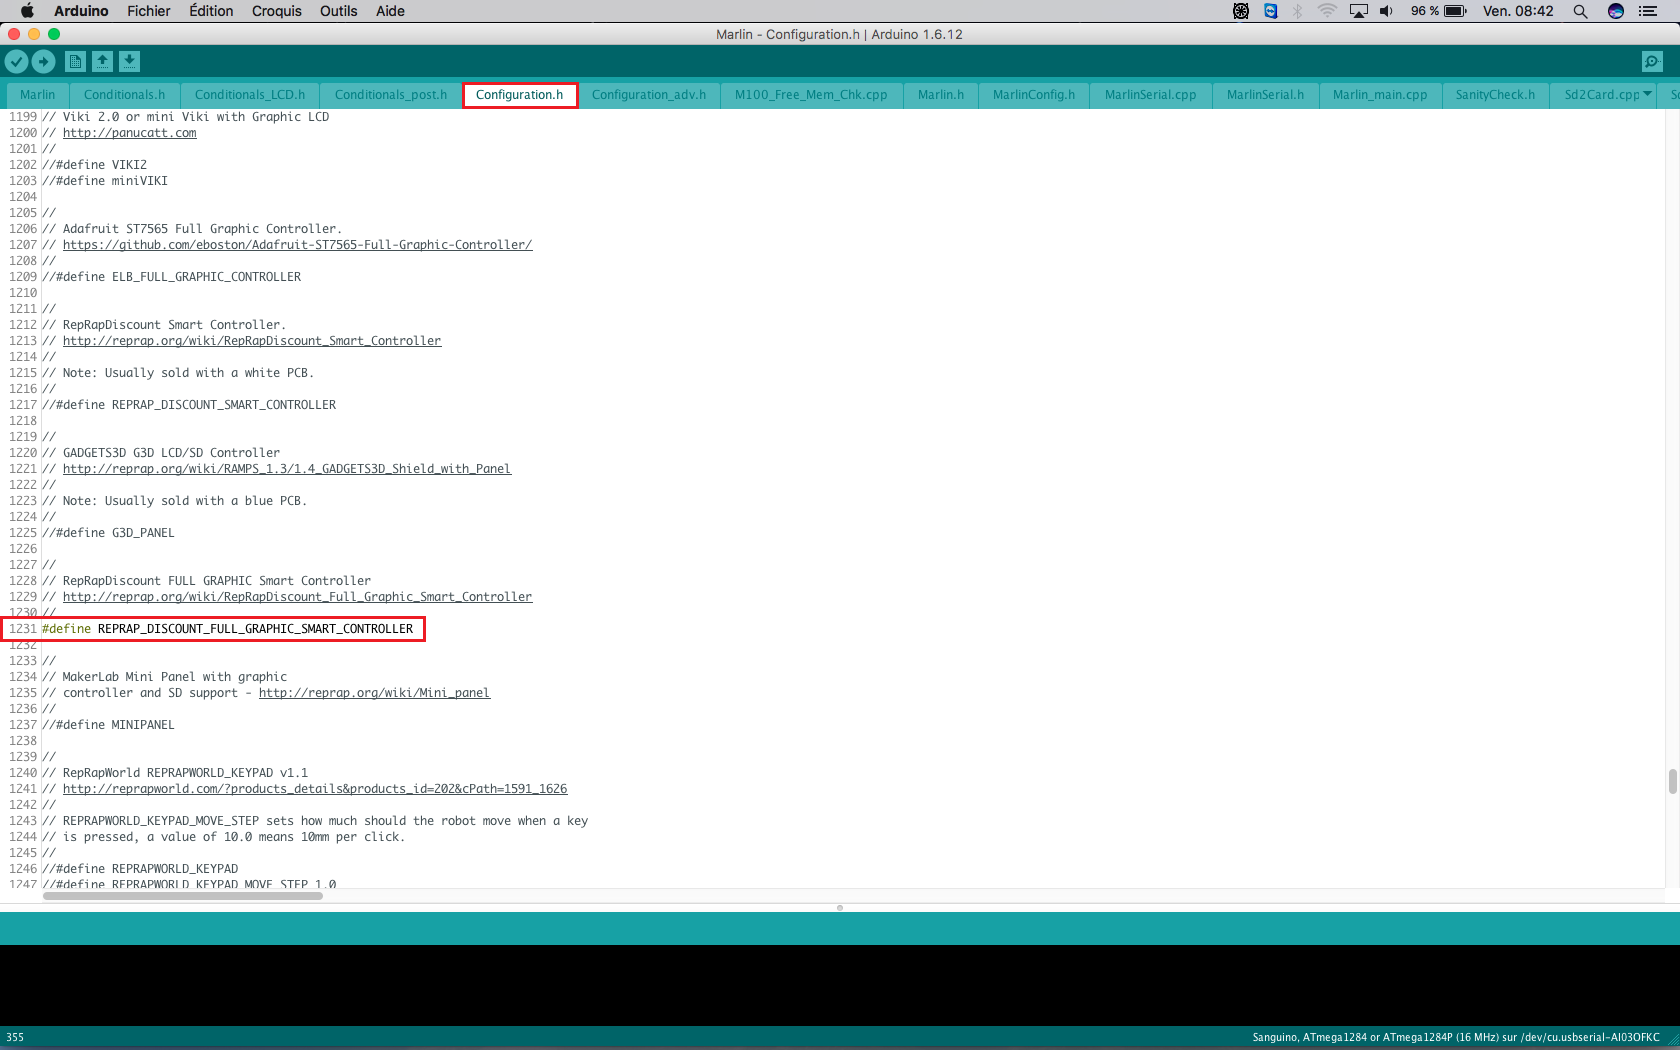
Task: Open the Adafruit-ST7565 GitHub link
Action: [297, 245]
